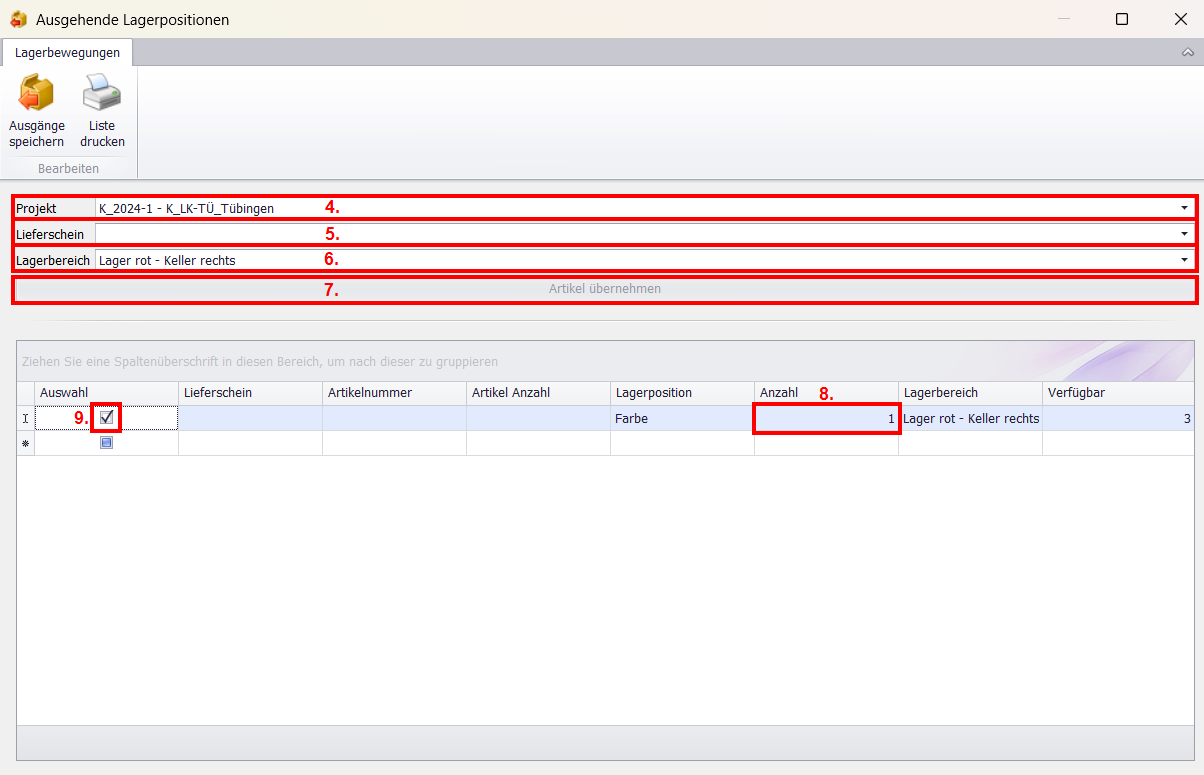Screen dimensions: 1204x775
Task: Switch to the Lagerbewegungen ribbon tab
Action: pos(68,53)
